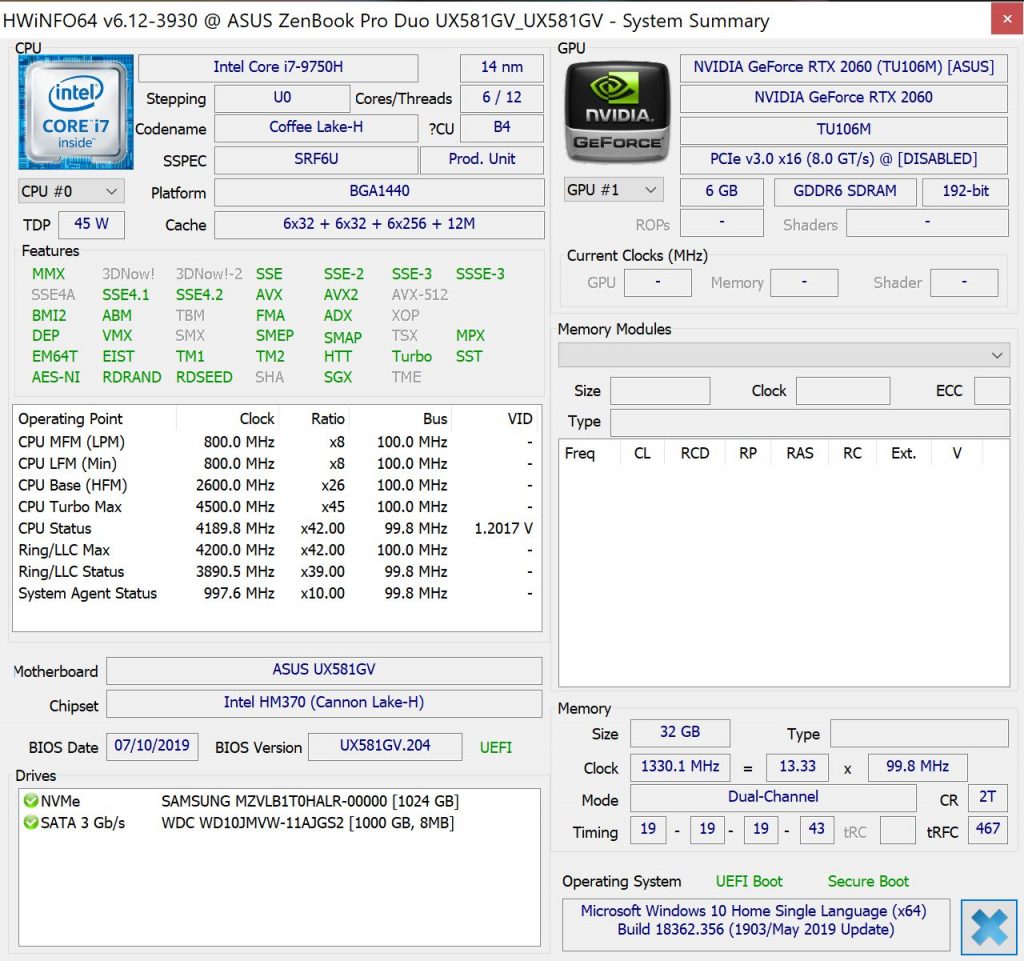Click the UX581GV.204 BIOS version field
The image size is (1024, 961).
[385, 746]
